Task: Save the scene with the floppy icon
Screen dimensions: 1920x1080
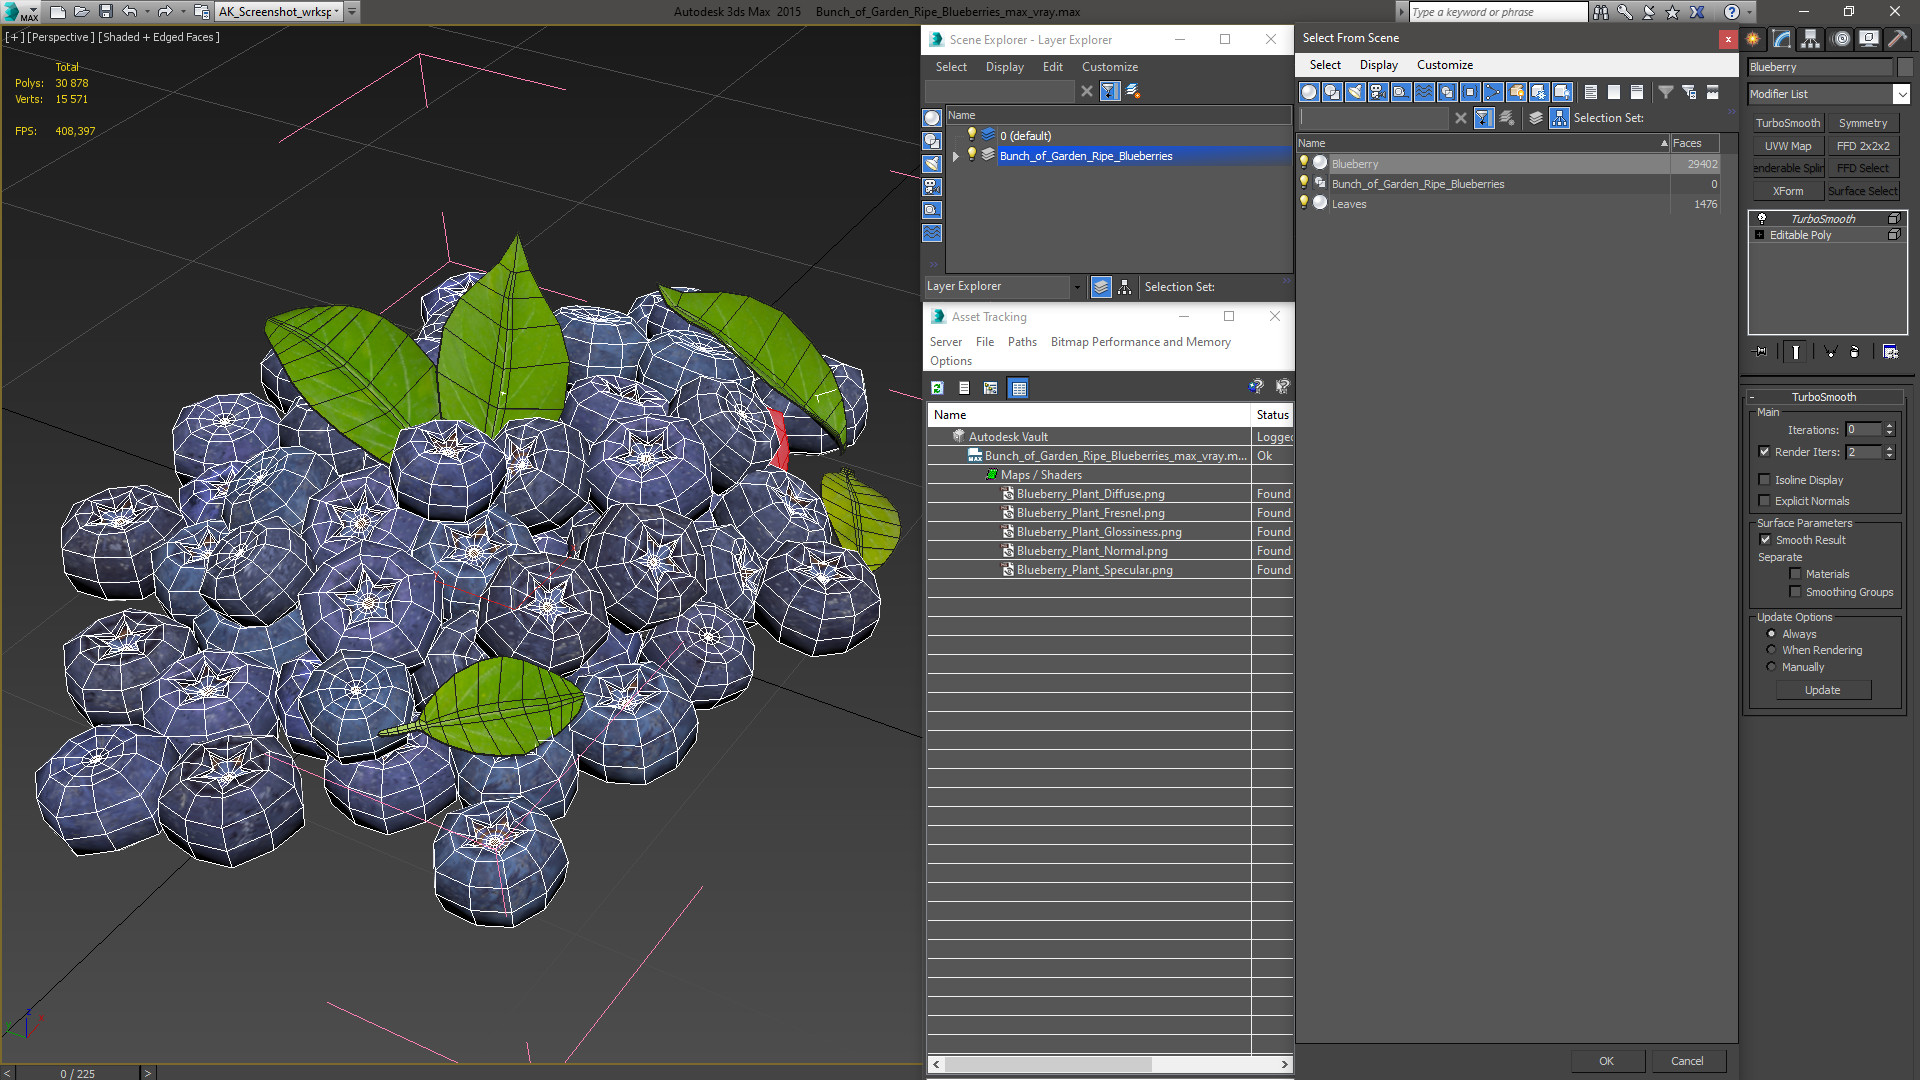Action: point(105,12)
